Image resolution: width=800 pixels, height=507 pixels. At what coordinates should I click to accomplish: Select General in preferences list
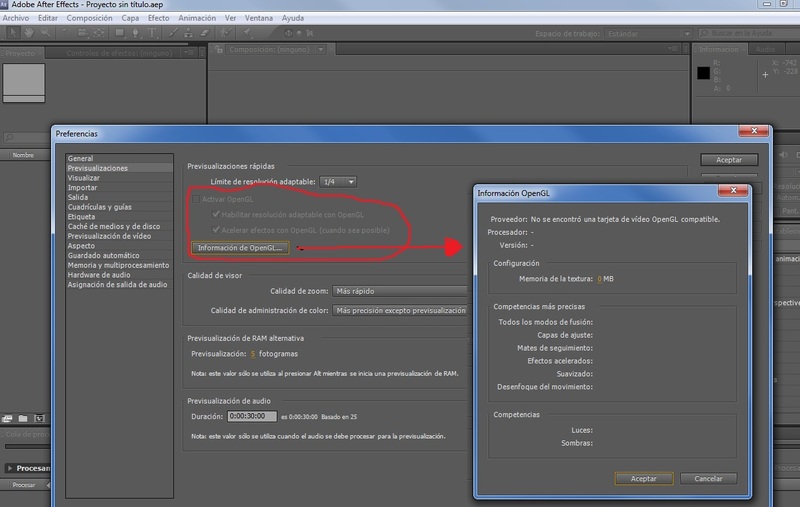point(119,159)
